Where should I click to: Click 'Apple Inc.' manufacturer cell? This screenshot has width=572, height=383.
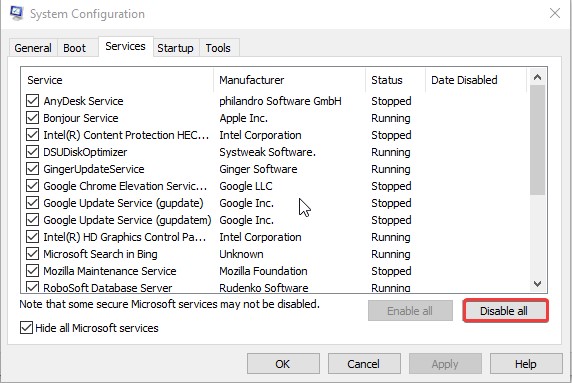point(243,118)
